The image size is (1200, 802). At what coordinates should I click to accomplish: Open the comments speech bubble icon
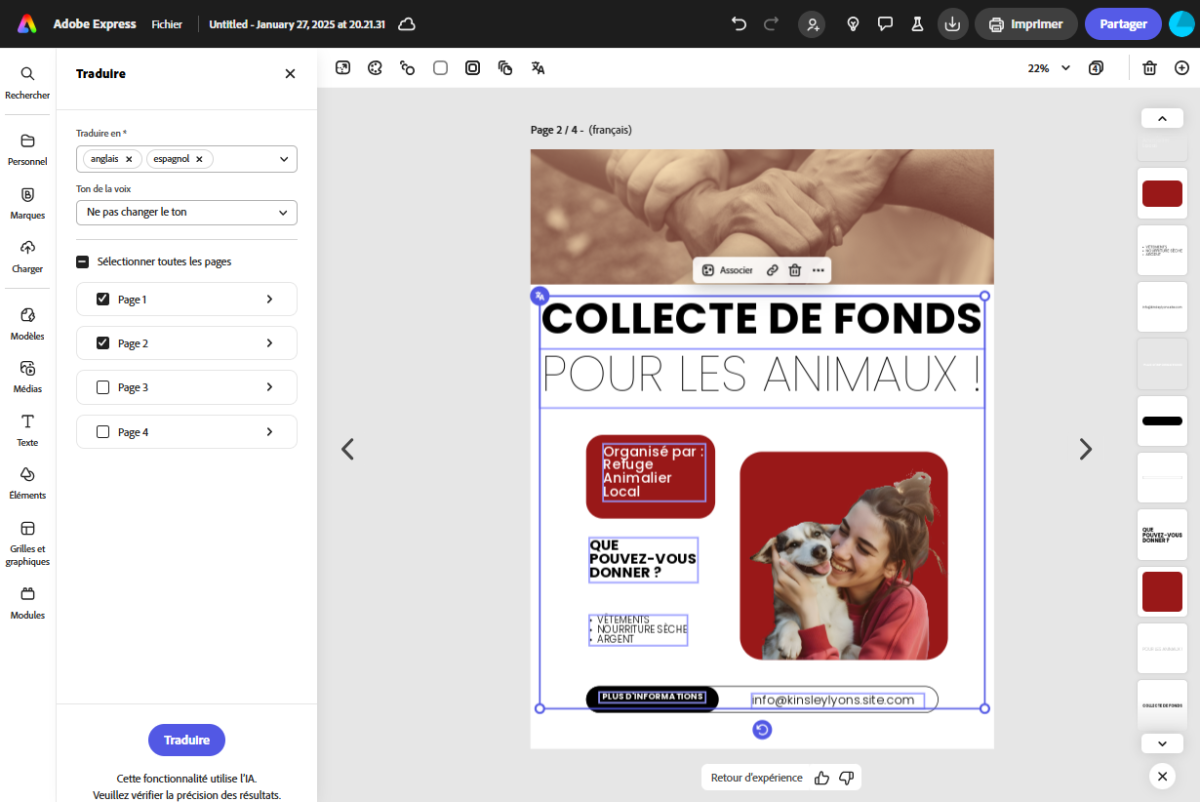point(885,24)
